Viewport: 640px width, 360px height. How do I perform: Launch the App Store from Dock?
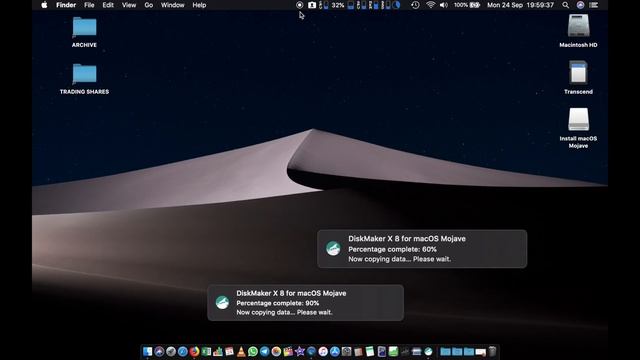335,351
